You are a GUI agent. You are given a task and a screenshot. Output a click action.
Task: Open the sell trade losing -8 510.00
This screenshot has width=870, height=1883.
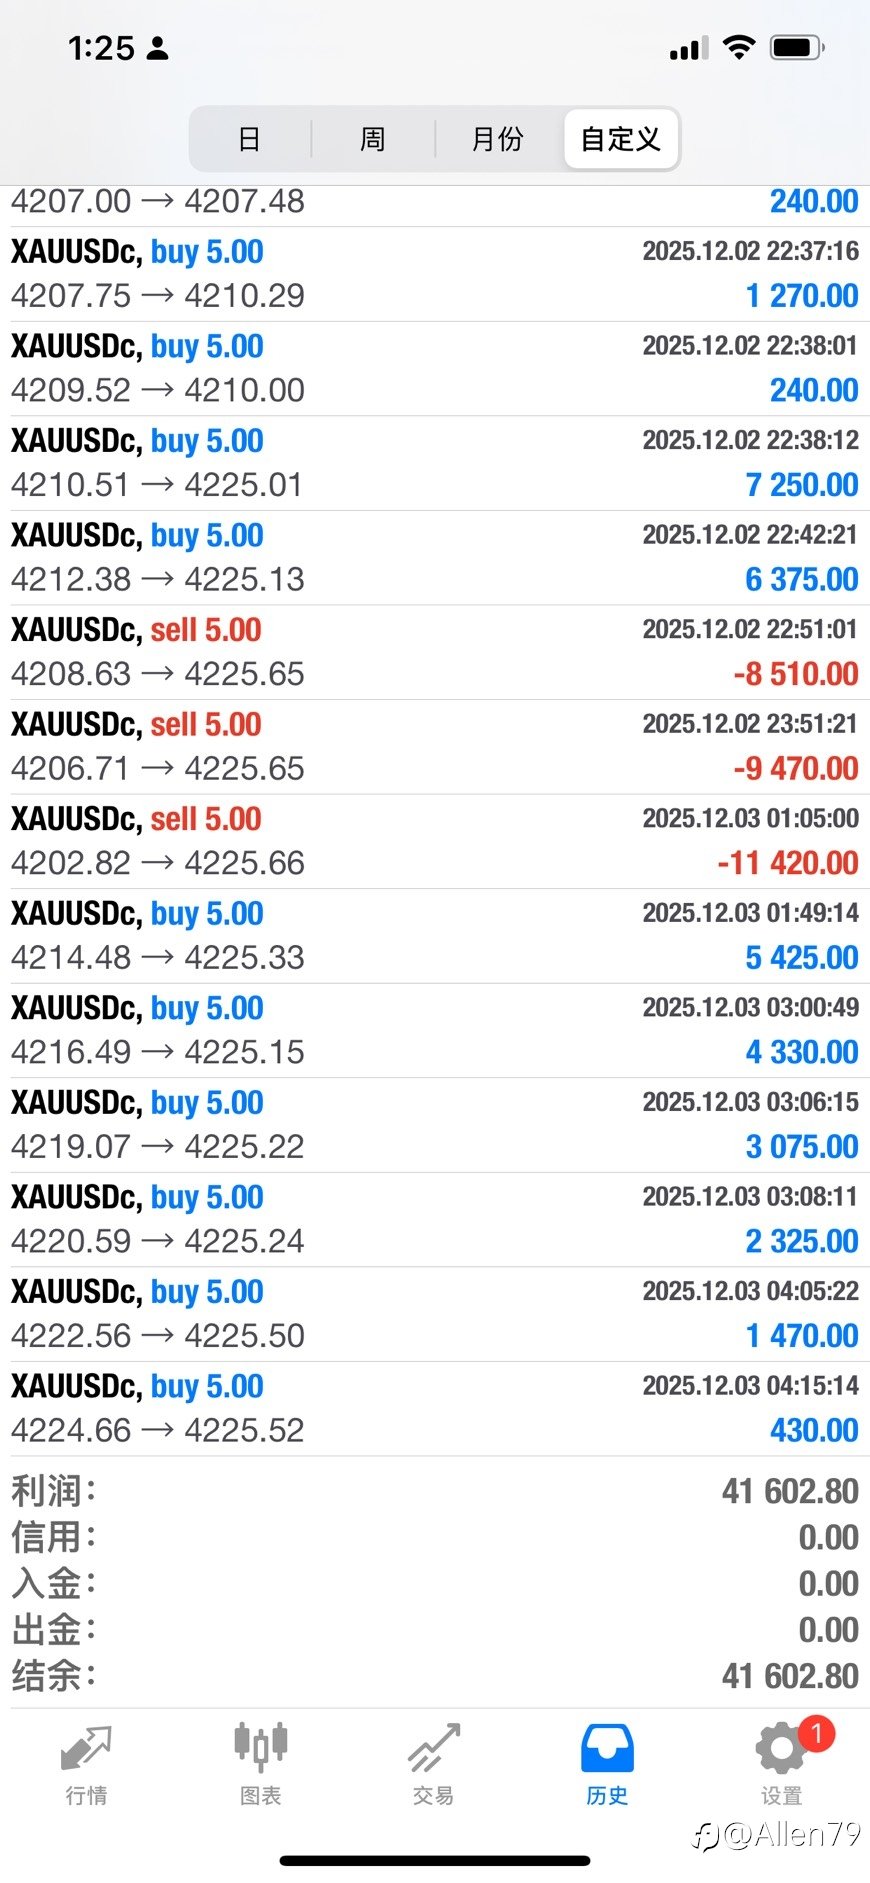[x=435, y=652]
